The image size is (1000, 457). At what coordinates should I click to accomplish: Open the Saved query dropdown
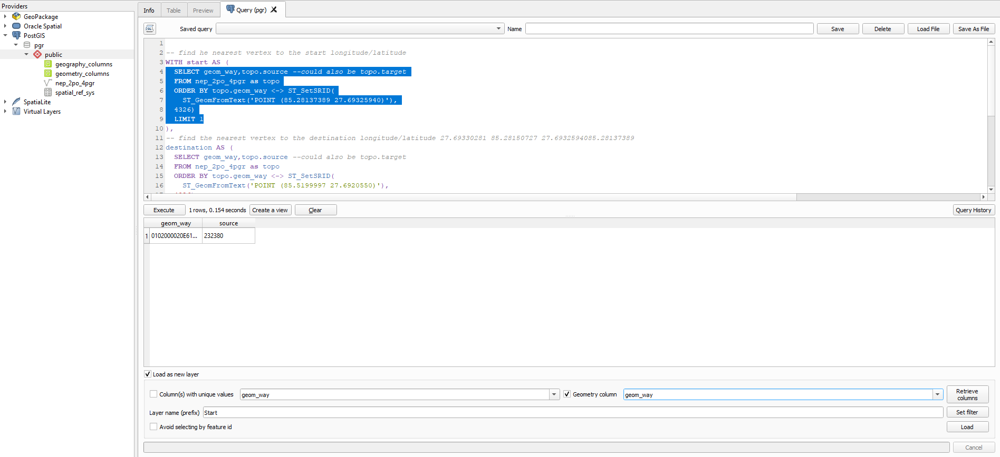tap(499, 29)
